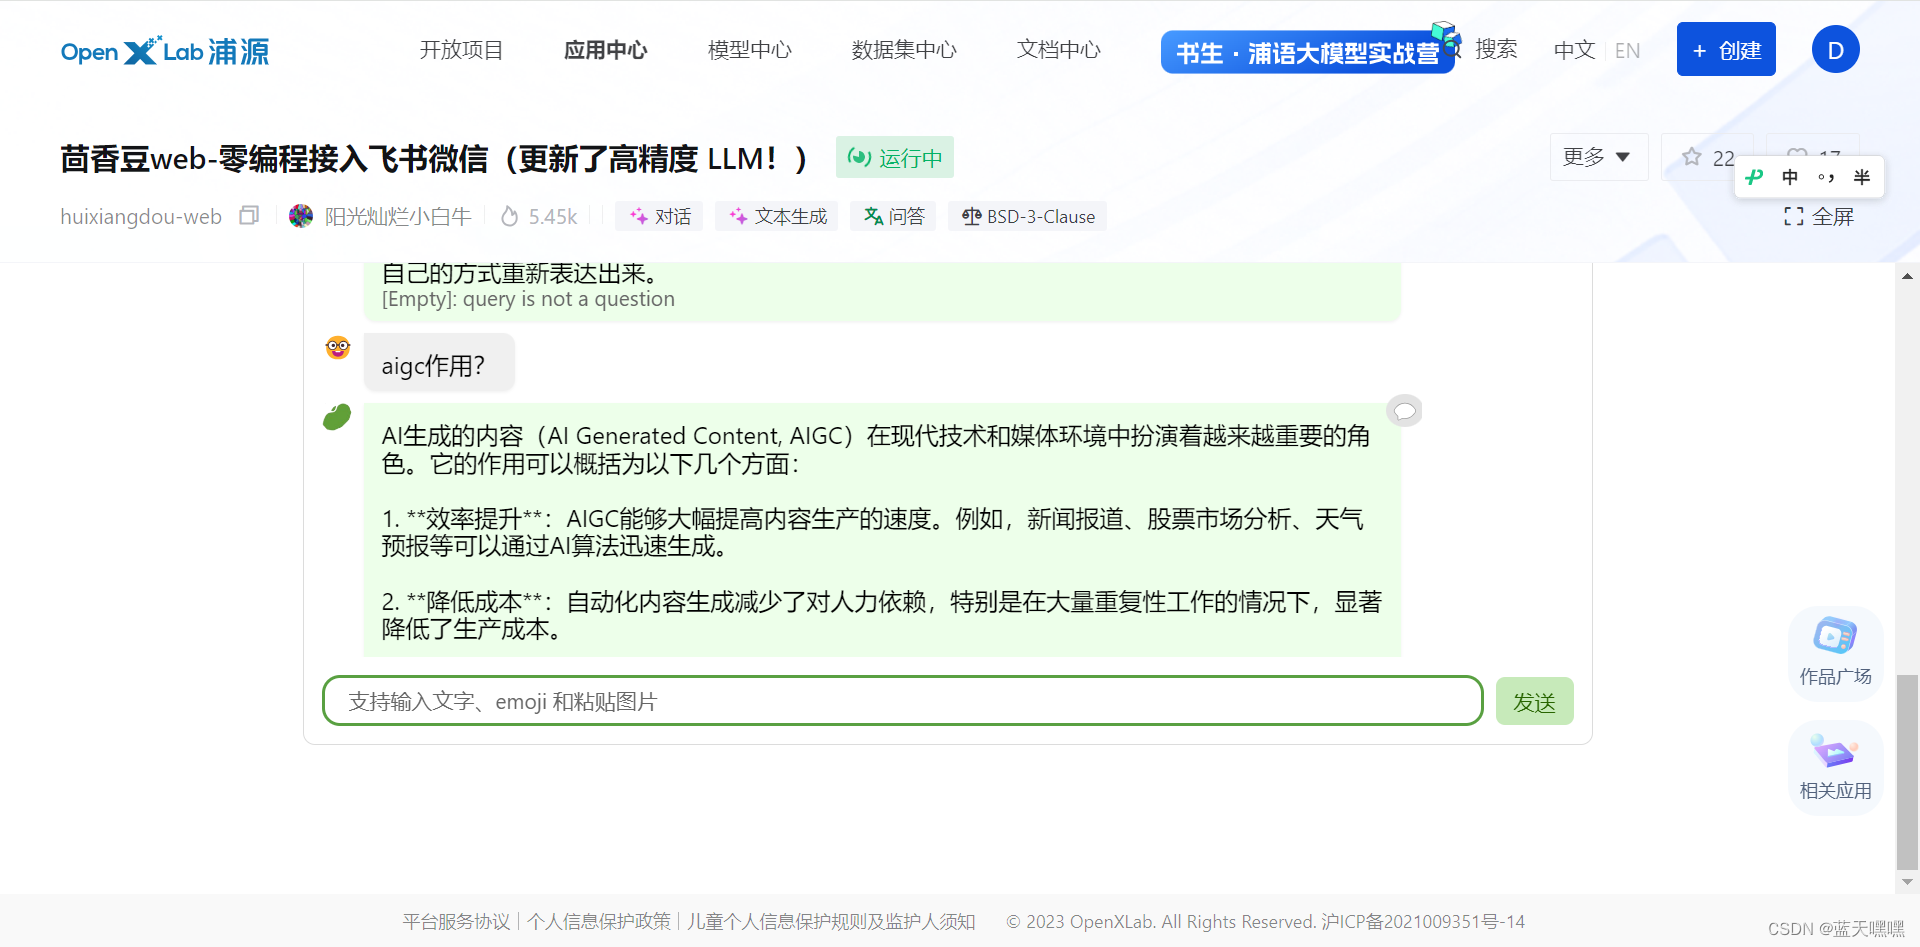
Task: Switch language to 中文
Action: (1574, 50)
